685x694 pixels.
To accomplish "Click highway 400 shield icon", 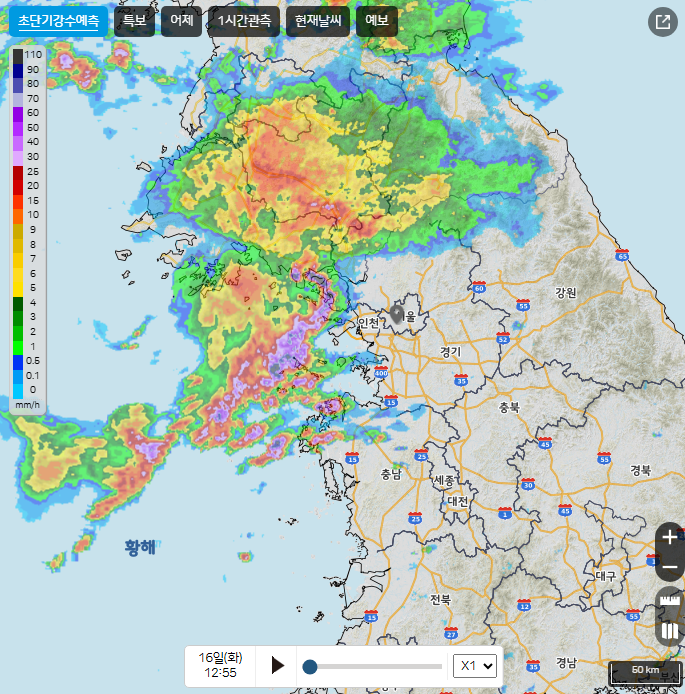I will point(381,372).
